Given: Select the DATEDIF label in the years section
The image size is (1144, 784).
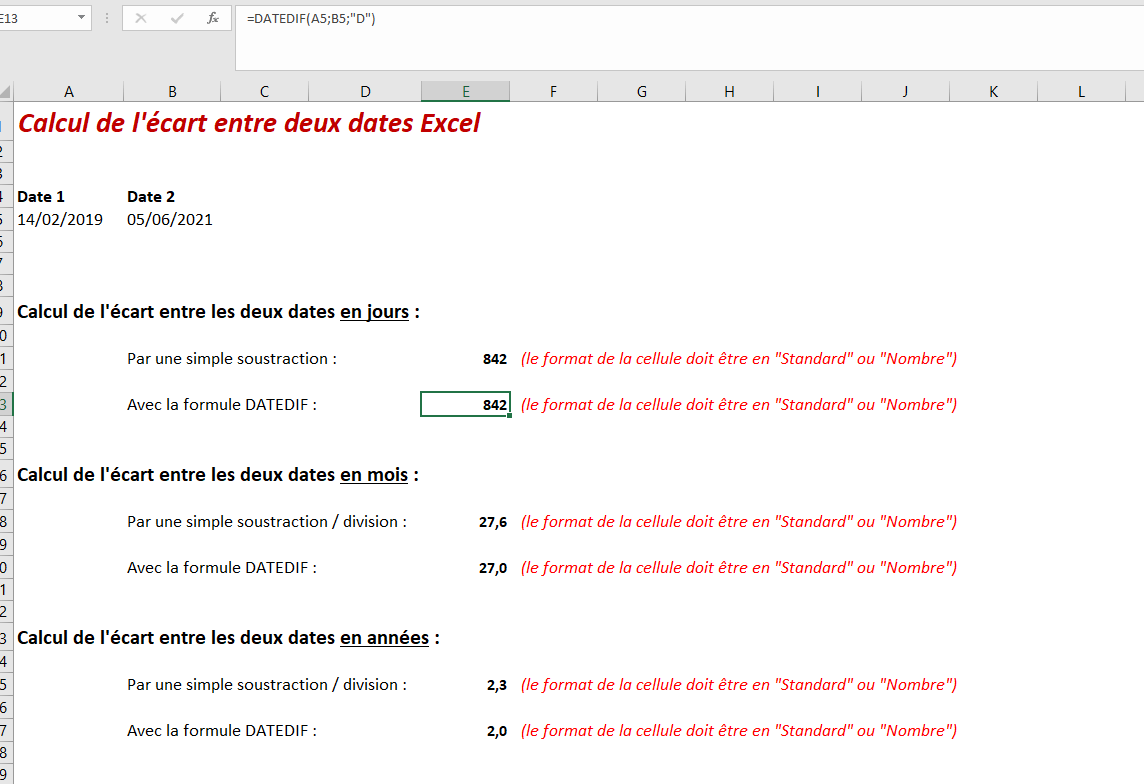Looking at the screenshot, I should [222, 731].
